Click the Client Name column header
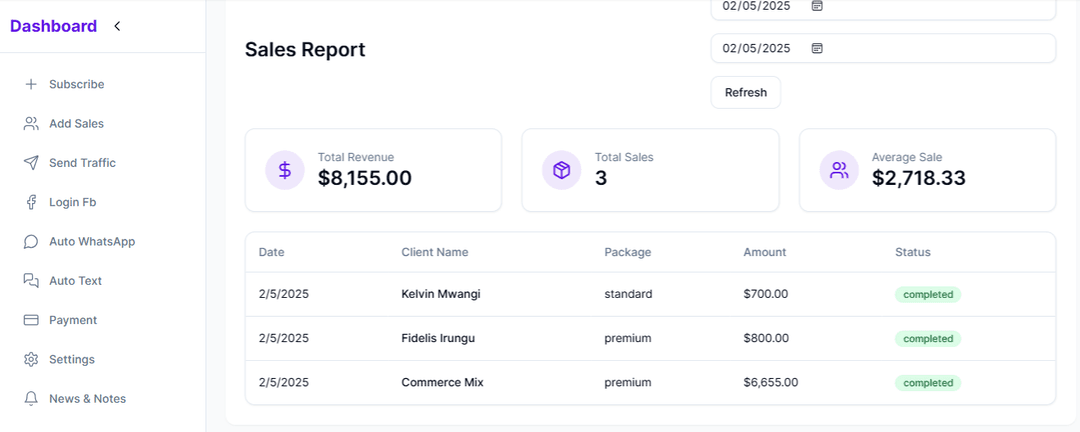Image resolution: width=1080 pixels, height=432 pixels. point(435,252)
